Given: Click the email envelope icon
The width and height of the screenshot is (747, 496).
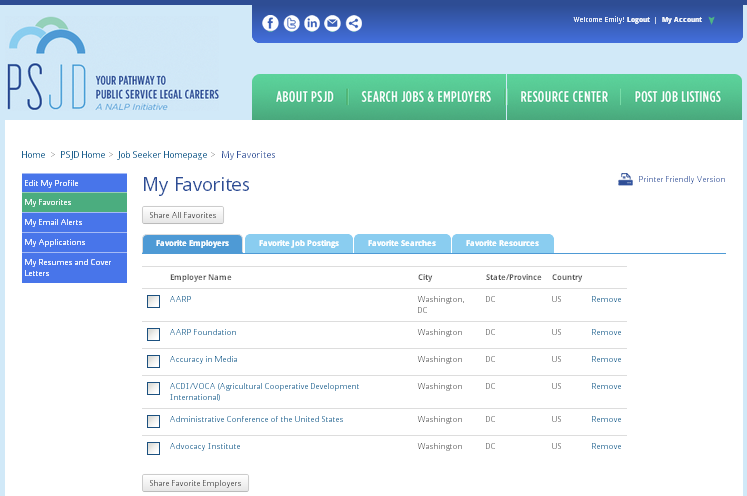Looking at the screenshot, I should [333, 23].
